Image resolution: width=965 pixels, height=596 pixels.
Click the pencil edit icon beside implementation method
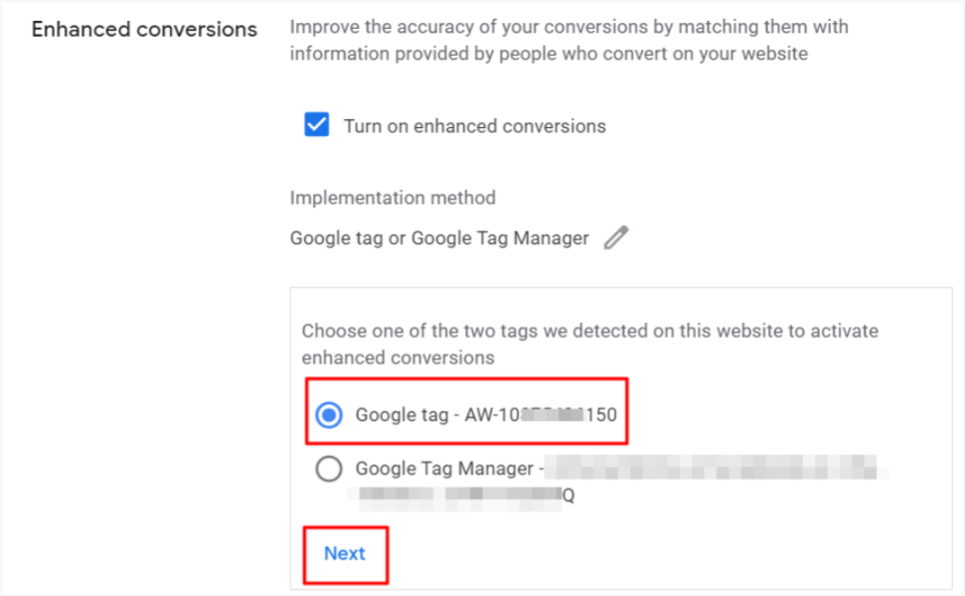click(x=616, y=238)
